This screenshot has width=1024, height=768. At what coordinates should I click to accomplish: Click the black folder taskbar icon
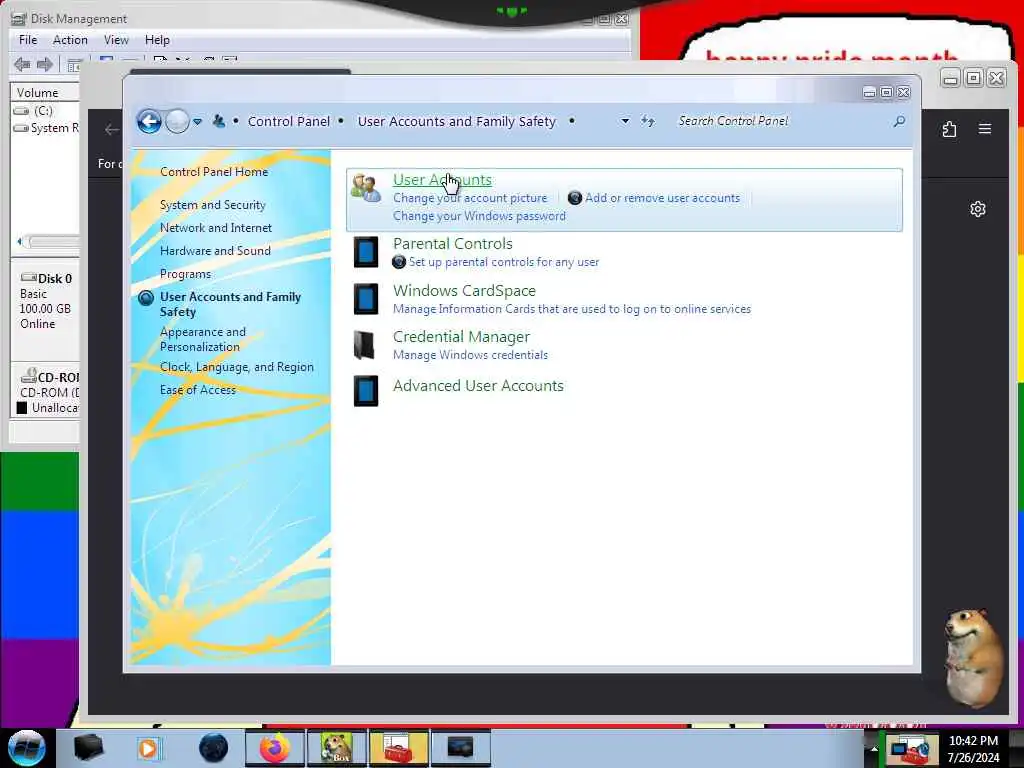(x=88, y=748)
